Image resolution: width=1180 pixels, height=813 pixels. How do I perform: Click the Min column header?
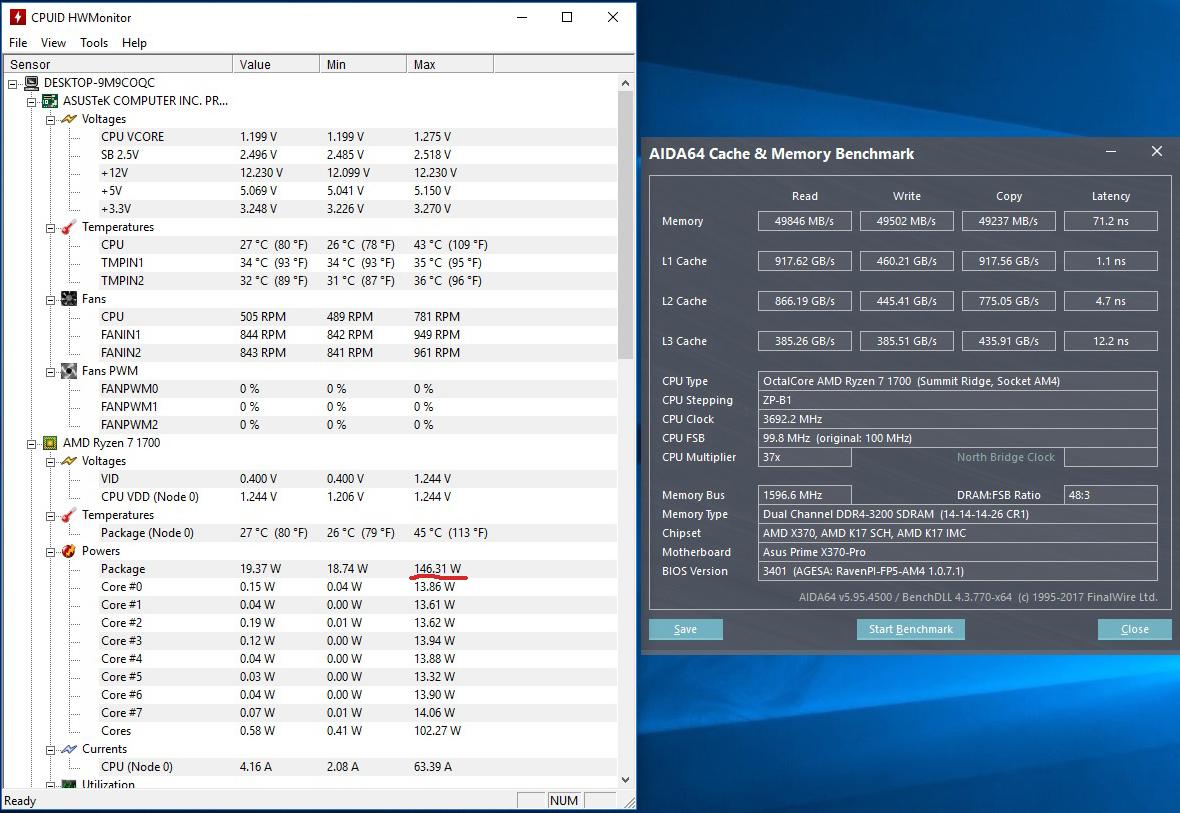click(x=363, y=65)
